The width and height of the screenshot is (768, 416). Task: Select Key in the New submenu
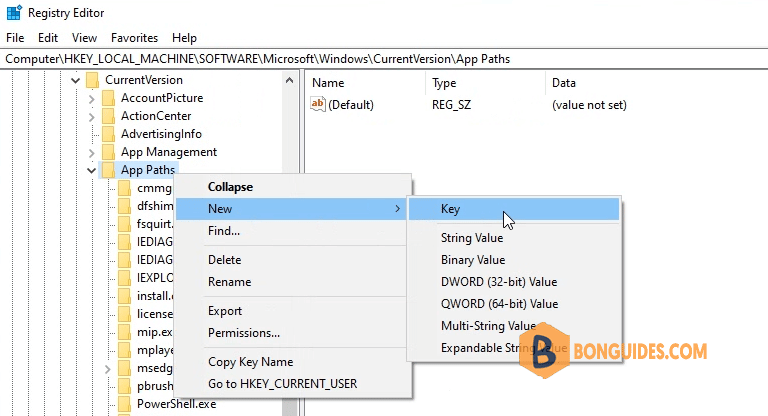click(514, 209)
